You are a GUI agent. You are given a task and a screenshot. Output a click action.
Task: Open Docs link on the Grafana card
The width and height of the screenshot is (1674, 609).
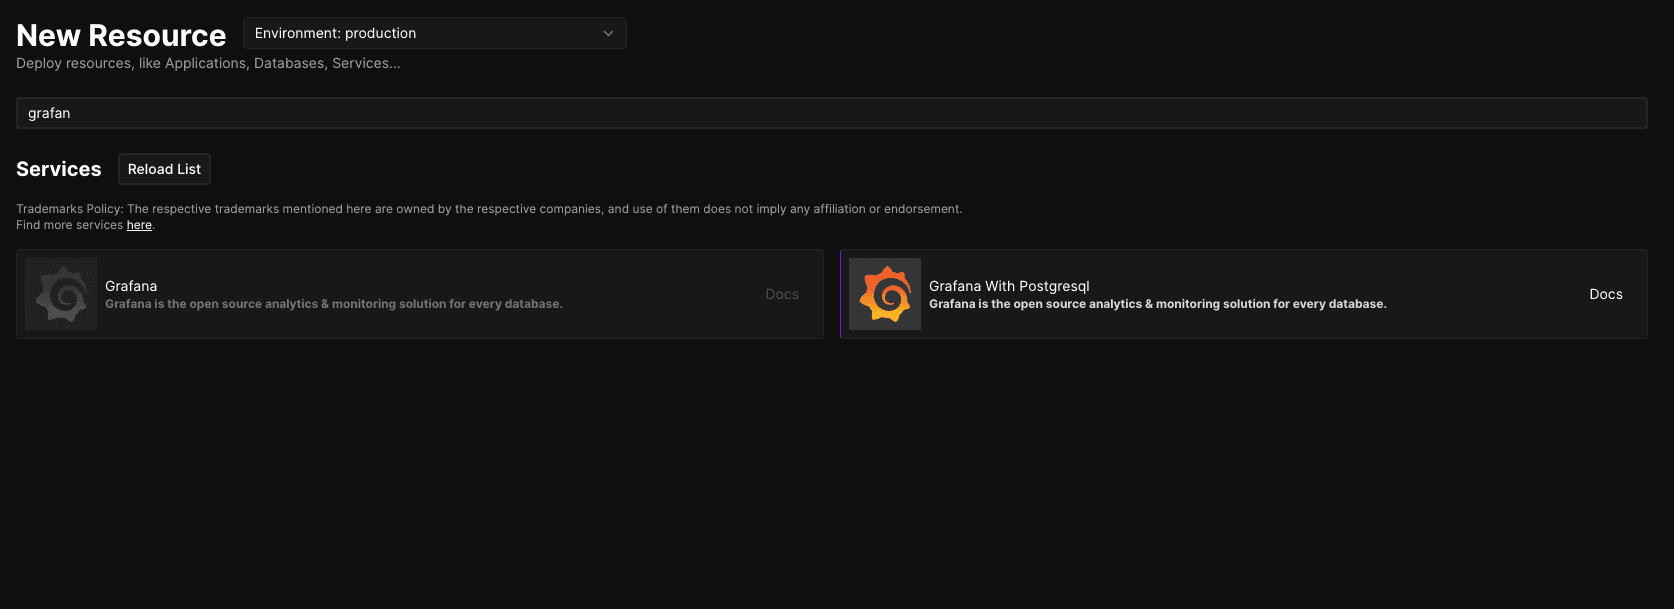782,294
